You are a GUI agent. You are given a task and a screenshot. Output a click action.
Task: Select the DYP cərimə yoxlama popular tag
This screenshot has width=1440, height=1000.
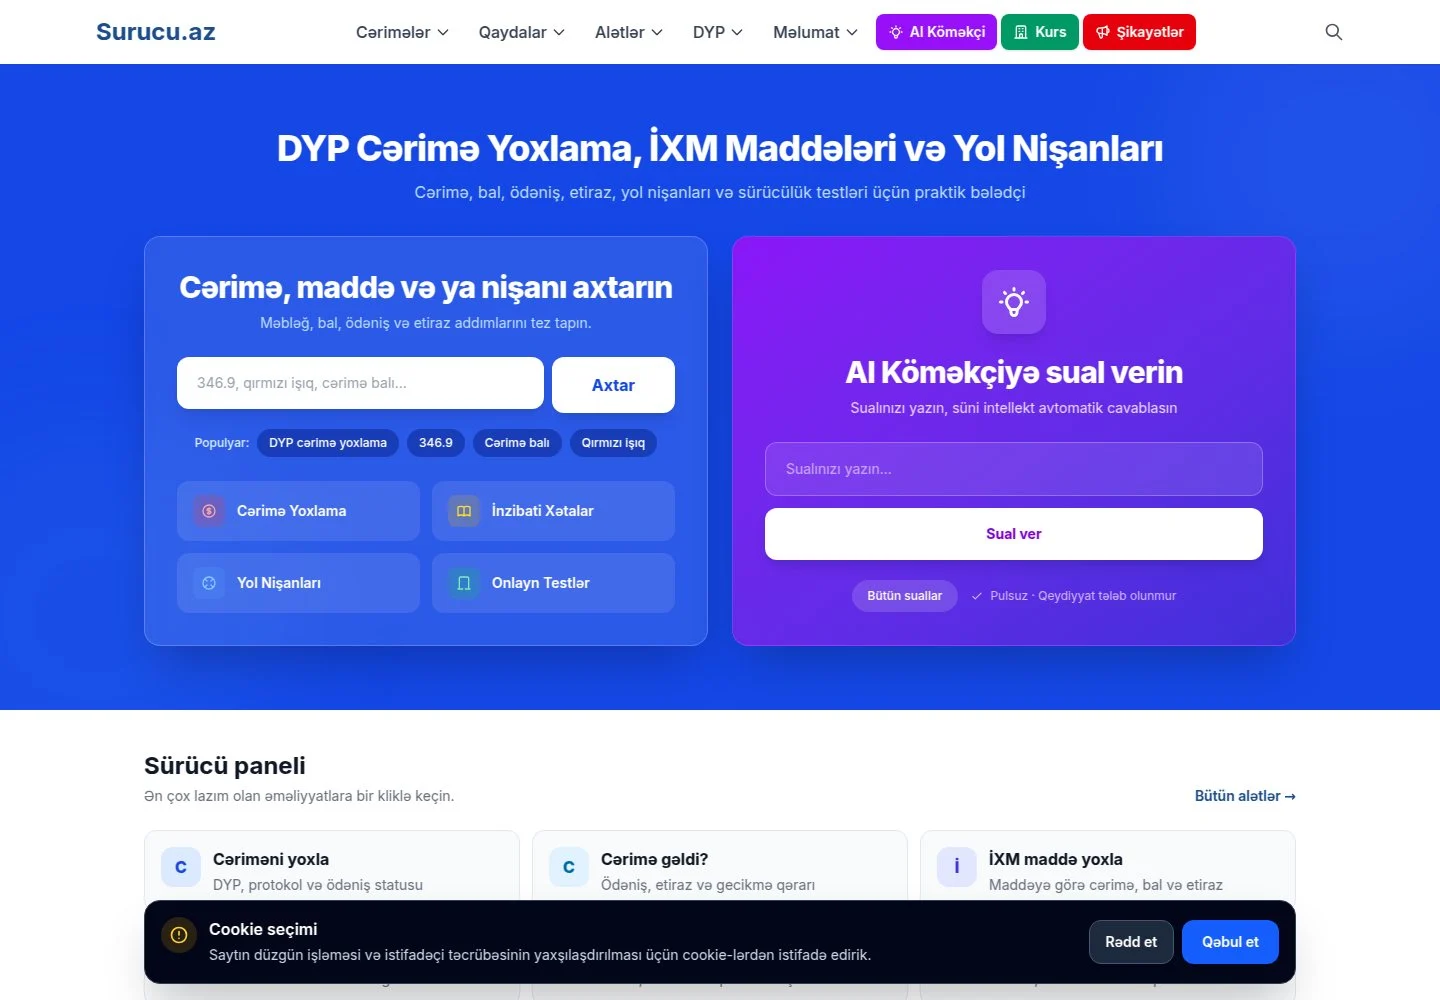[x=328, y=443]
